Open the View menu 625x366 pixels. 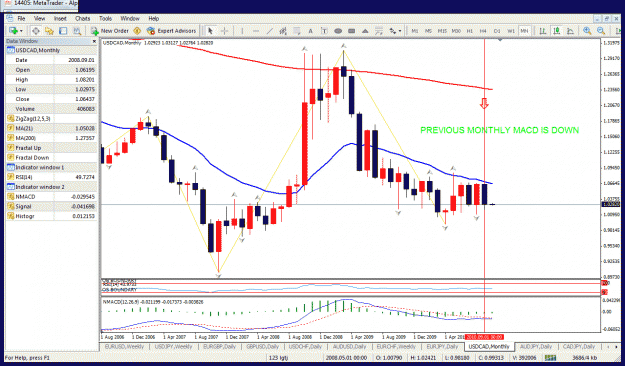39,18
